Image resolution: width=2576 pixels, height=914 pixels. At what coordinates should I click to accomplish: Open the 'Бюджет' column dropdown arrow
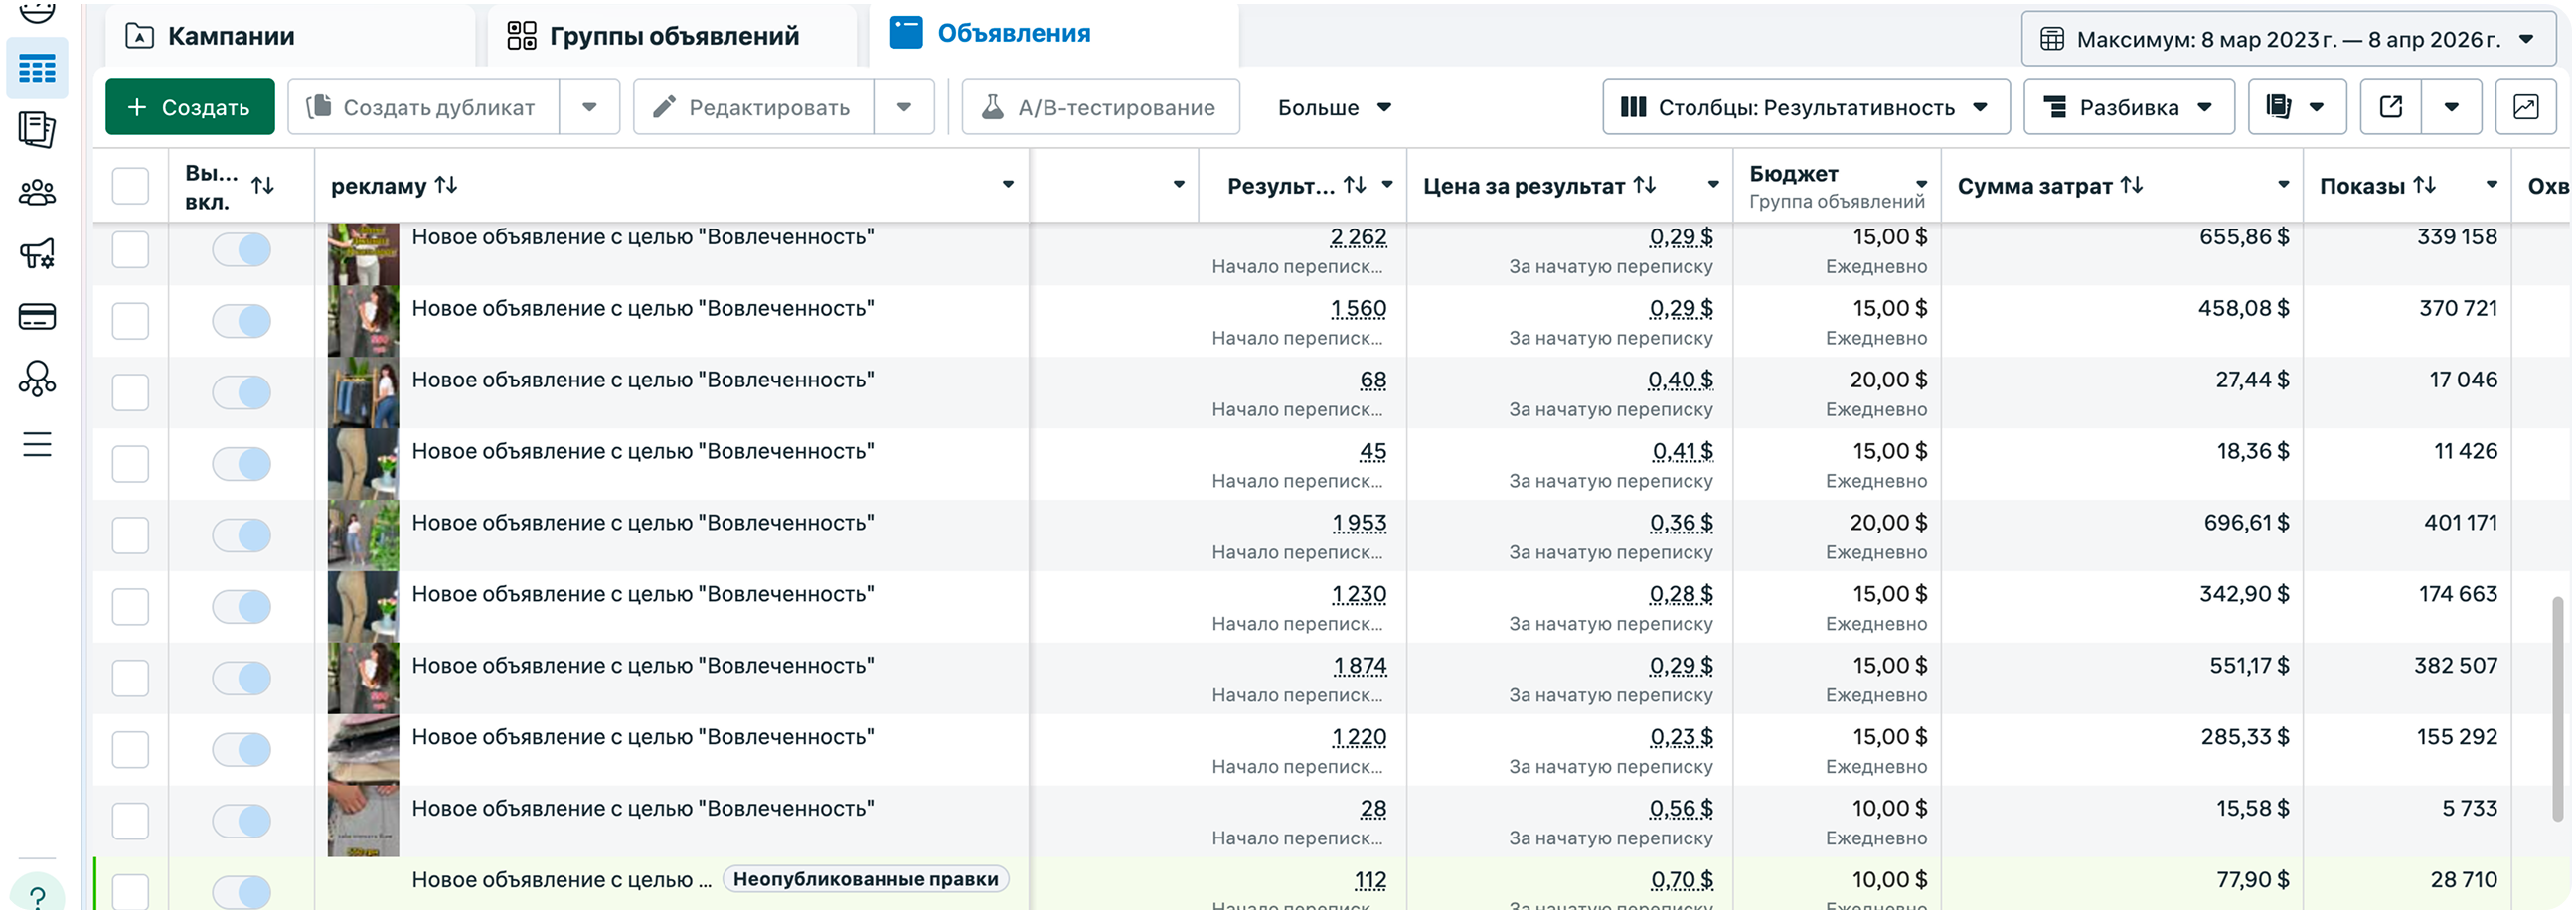(x=1922, y=185)
